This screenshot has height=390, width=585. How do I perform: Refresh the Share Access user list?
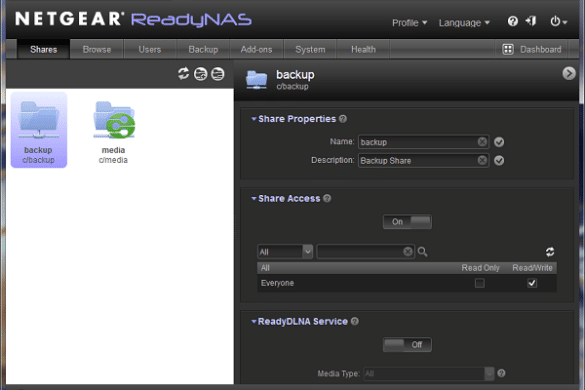550,252
